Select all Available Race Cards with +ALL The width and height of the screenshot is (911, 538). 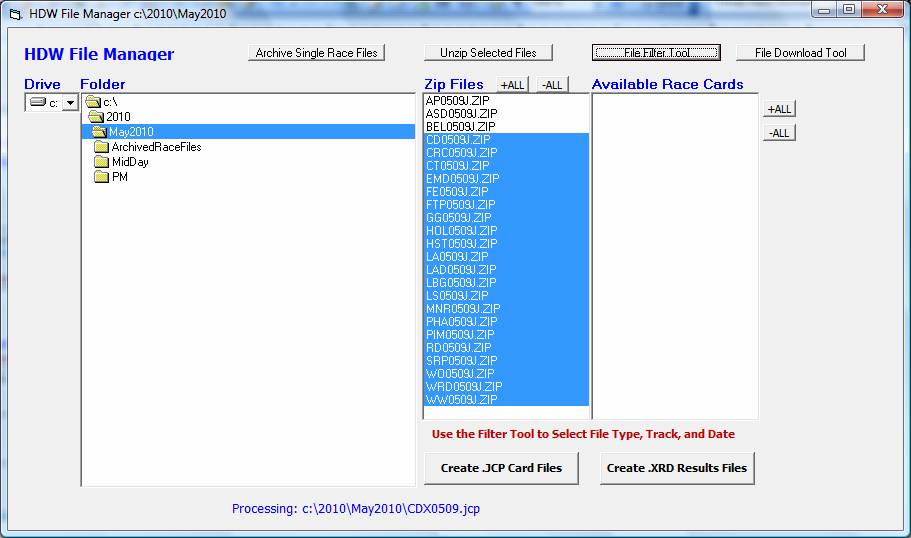tap(779, 109)
